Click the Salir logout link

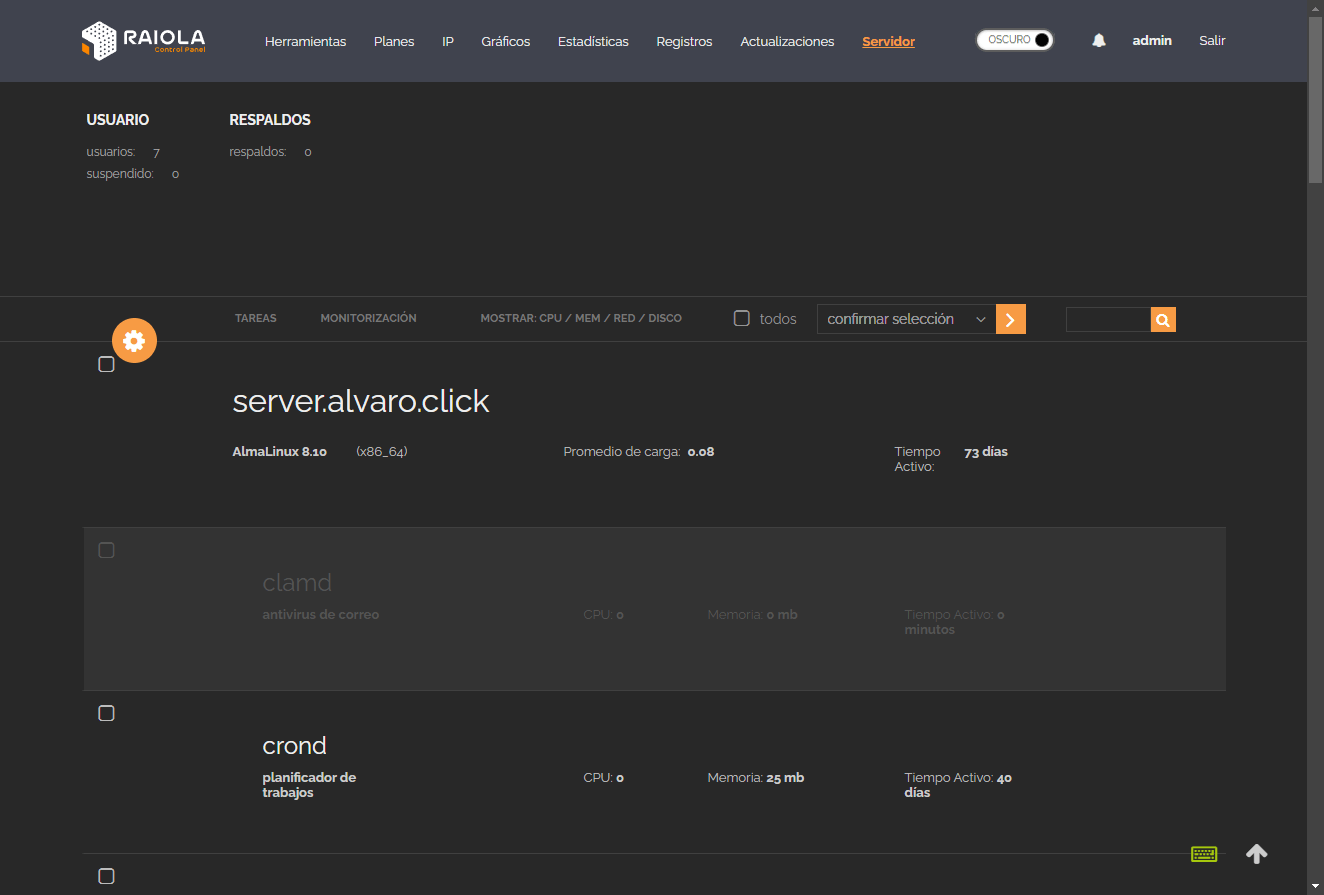1212,41
